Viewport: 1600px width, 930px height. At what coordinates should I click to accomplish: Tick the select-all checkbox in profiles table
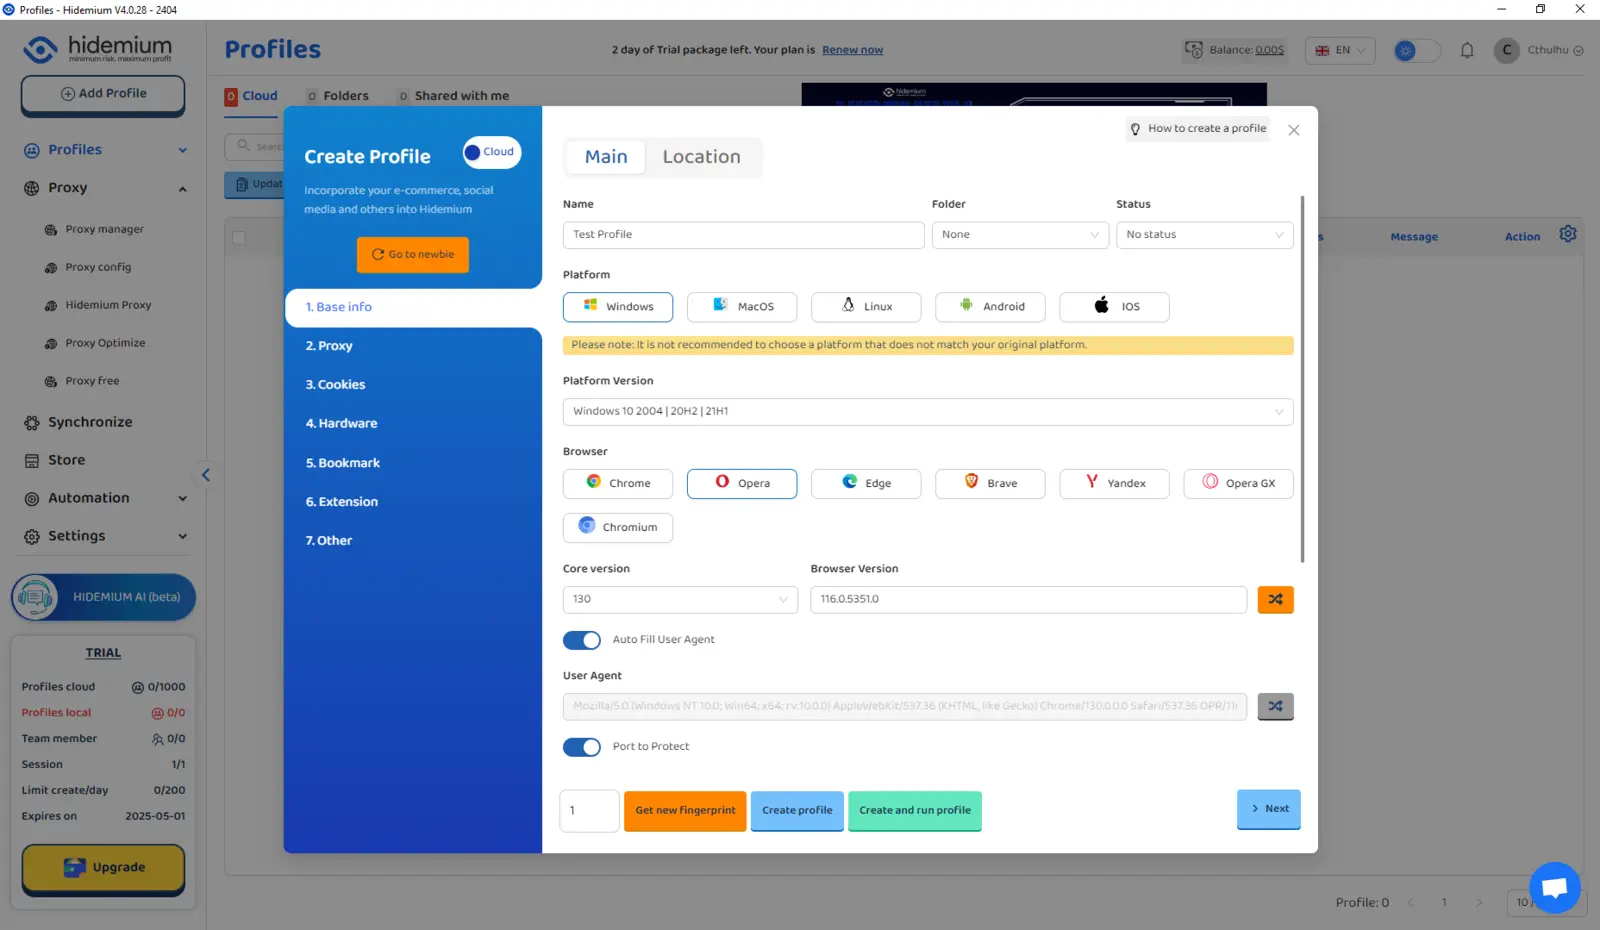tap(239, 238)
